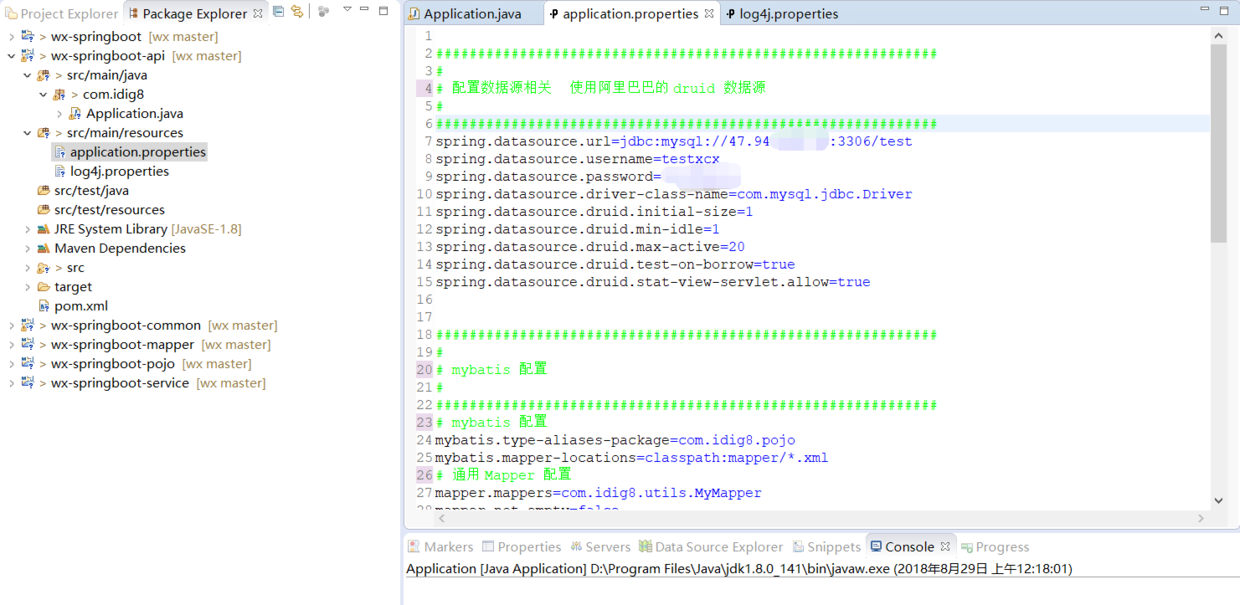Minimize the Package Explorer view
The width and height of the screenshot is (1240, 605).
pos(365,10)
